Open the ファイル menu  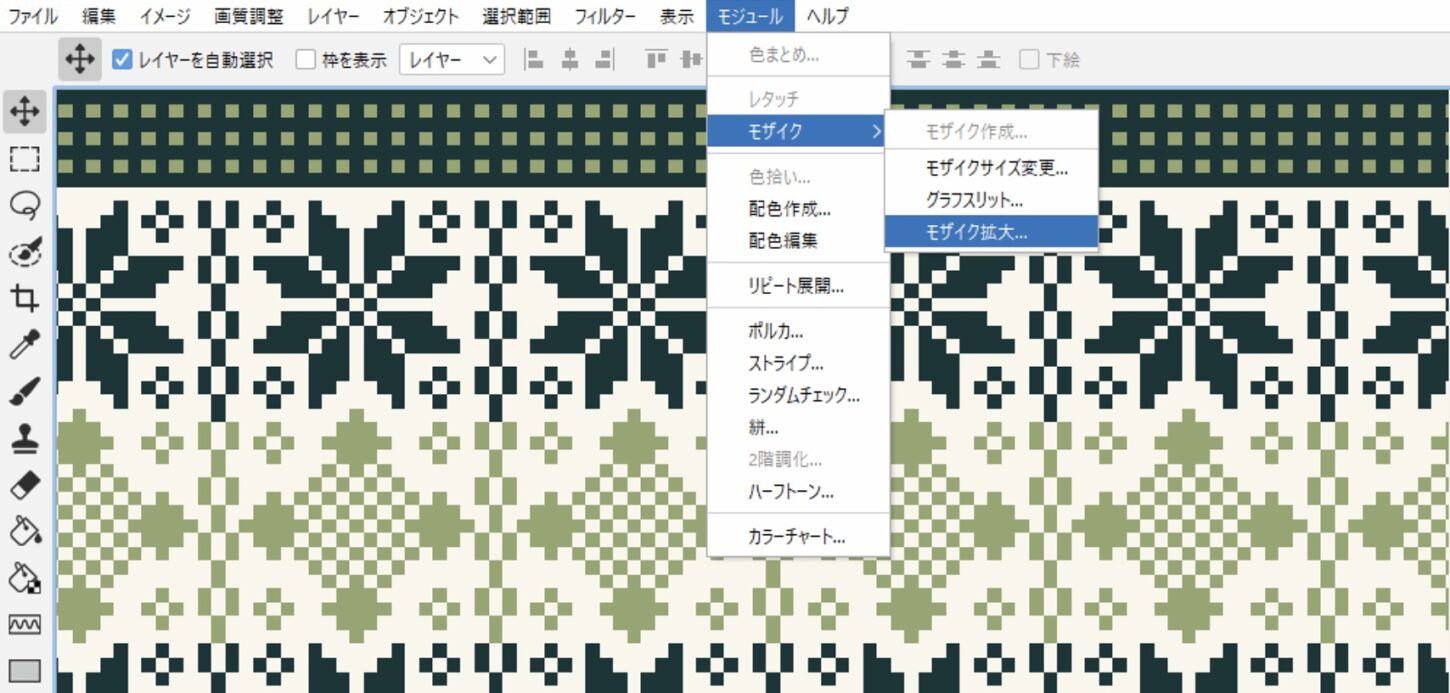click(33, 16)
